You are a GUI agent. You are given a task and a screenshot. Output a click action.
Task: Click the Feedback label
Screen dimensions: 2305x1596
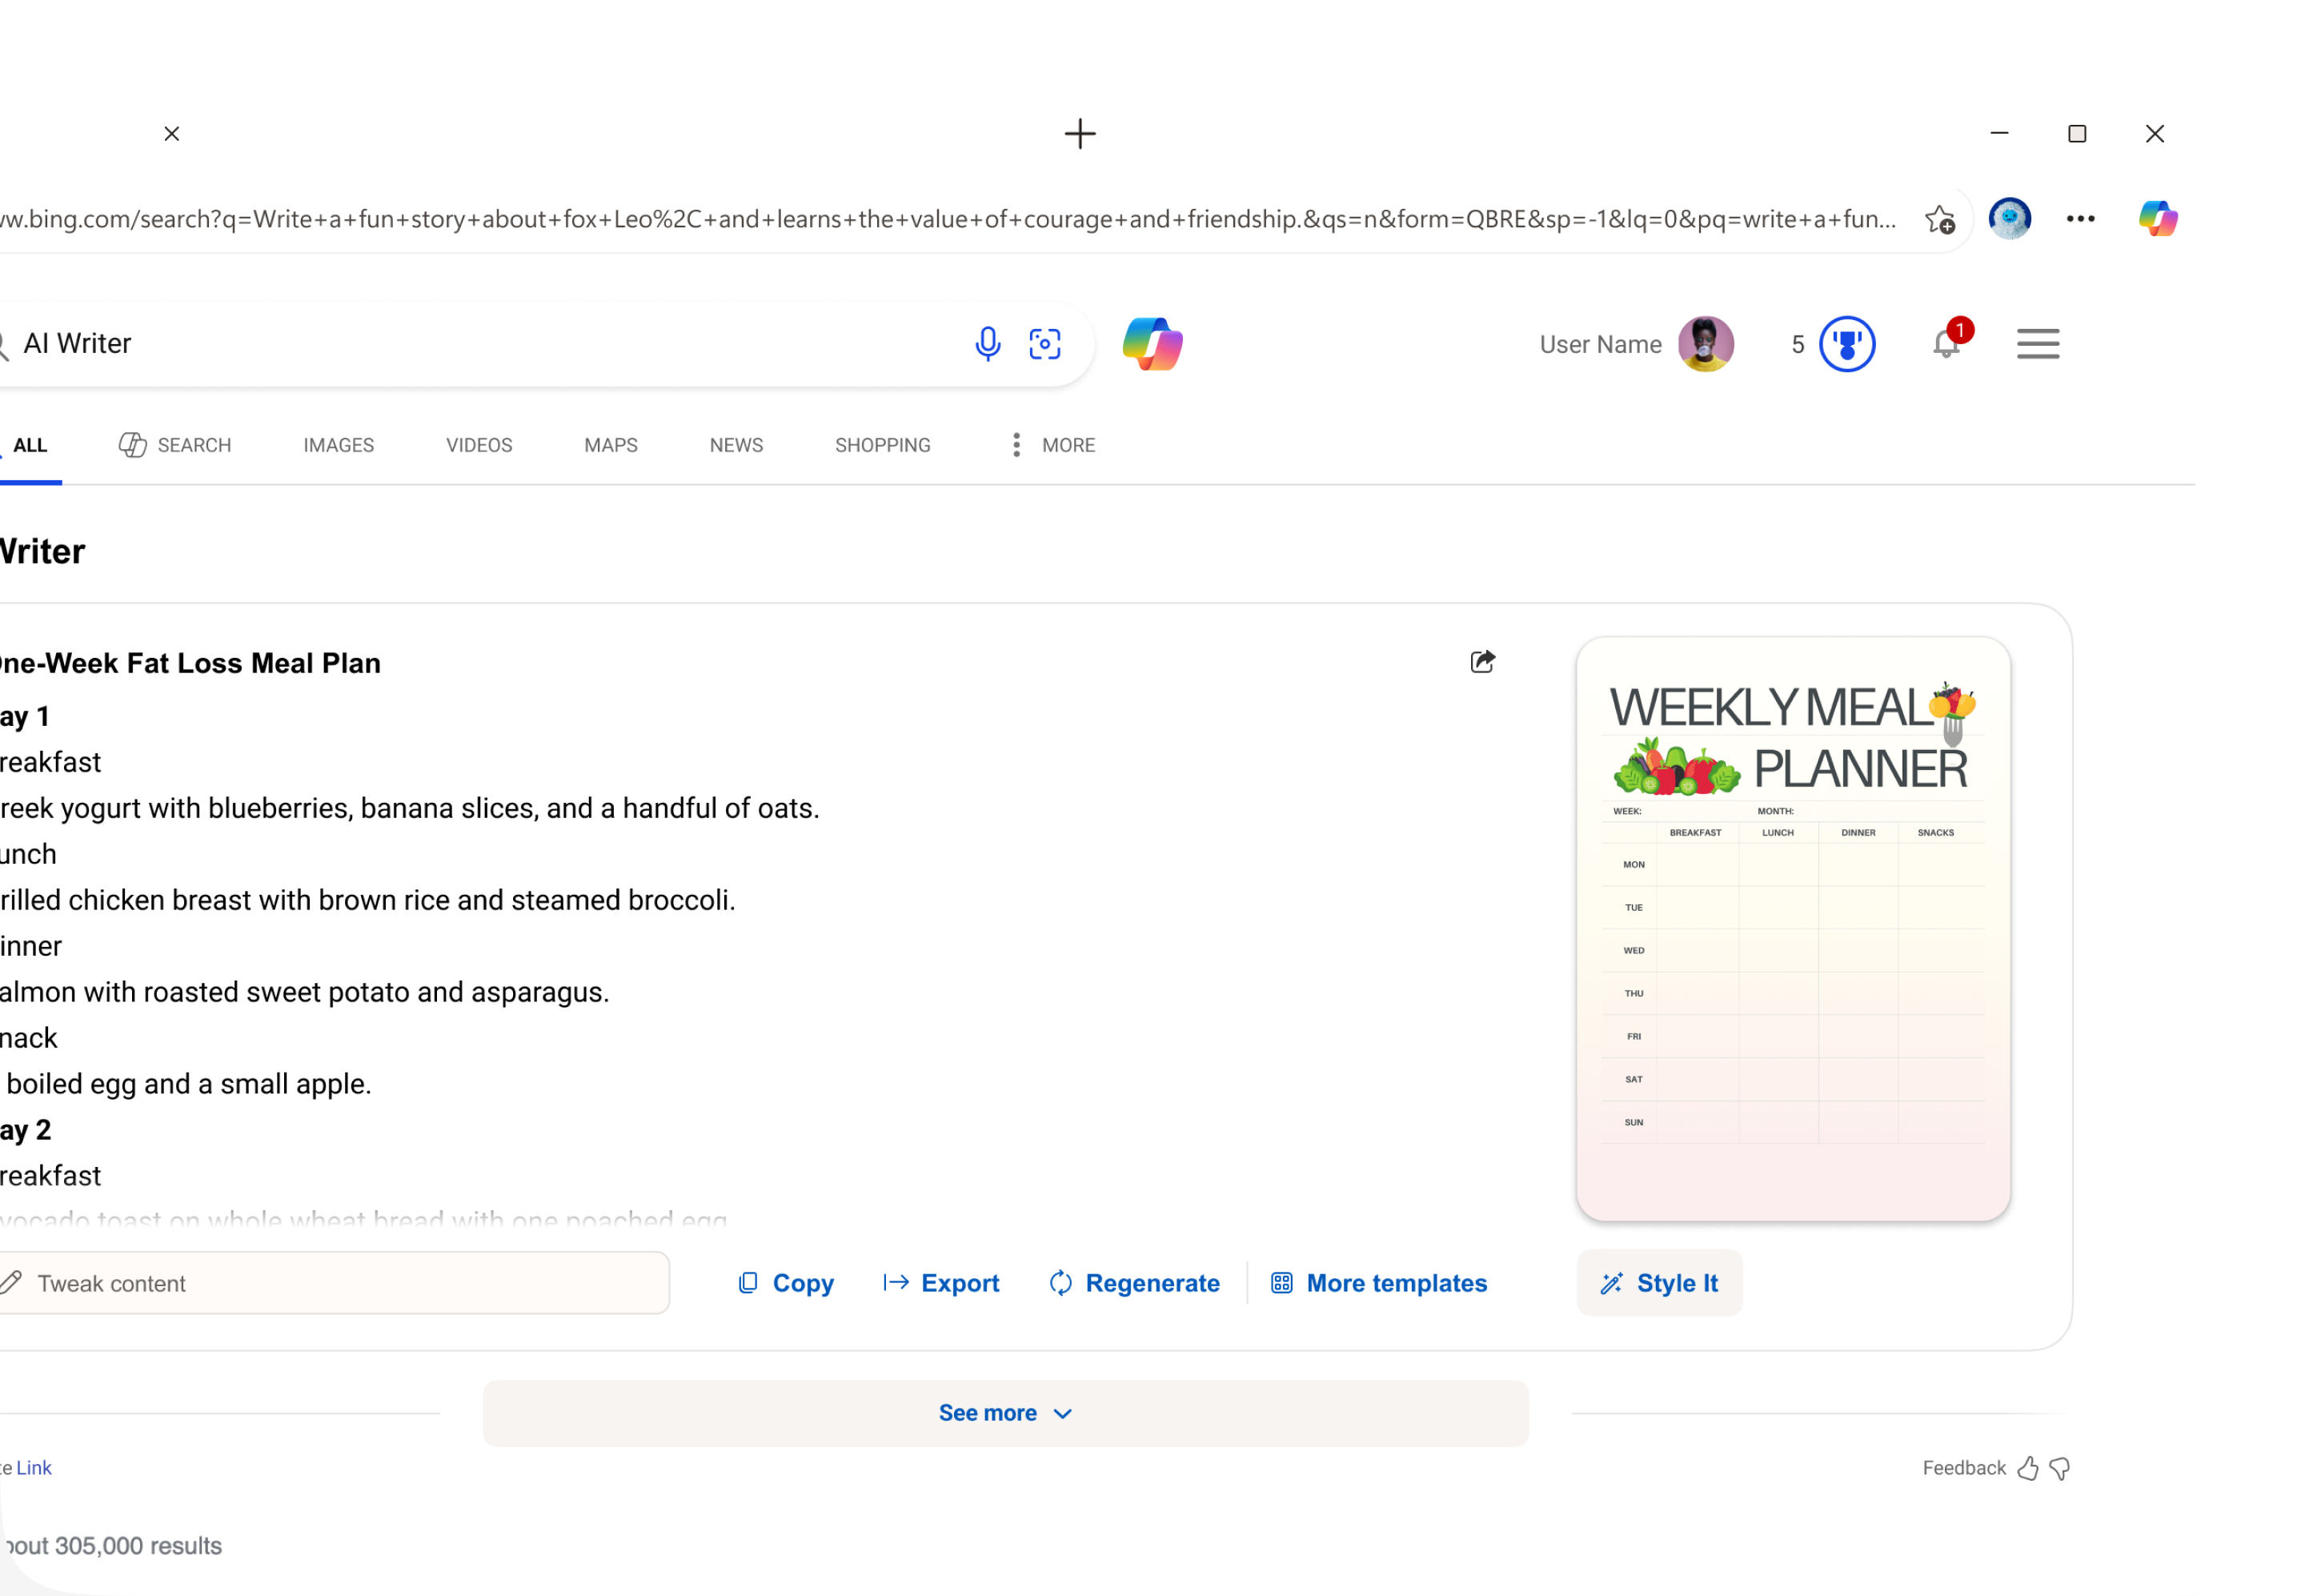click(1964, 1468)
